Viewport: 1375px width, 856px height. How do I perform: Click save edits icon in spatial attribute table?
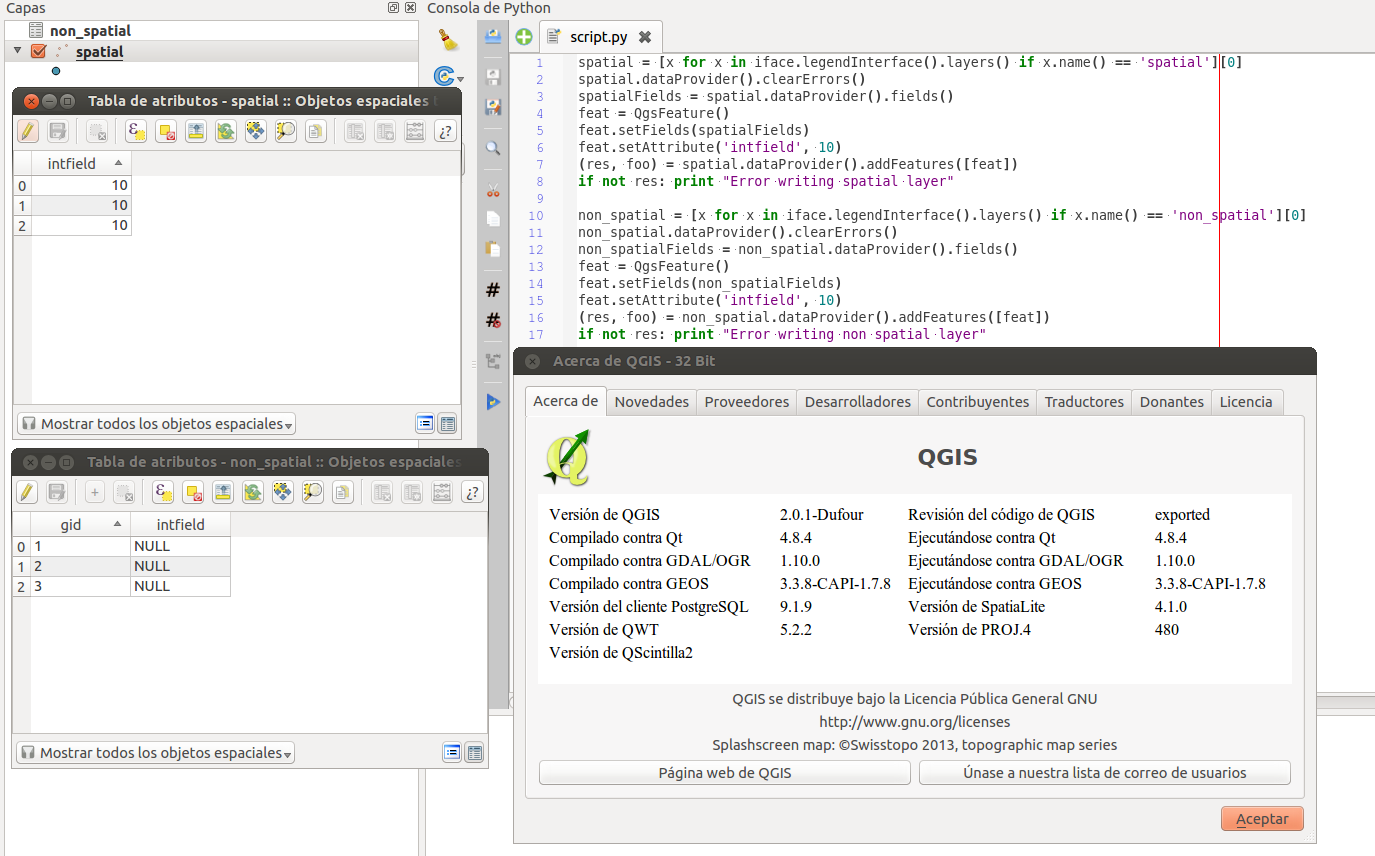tap(57, 131)
